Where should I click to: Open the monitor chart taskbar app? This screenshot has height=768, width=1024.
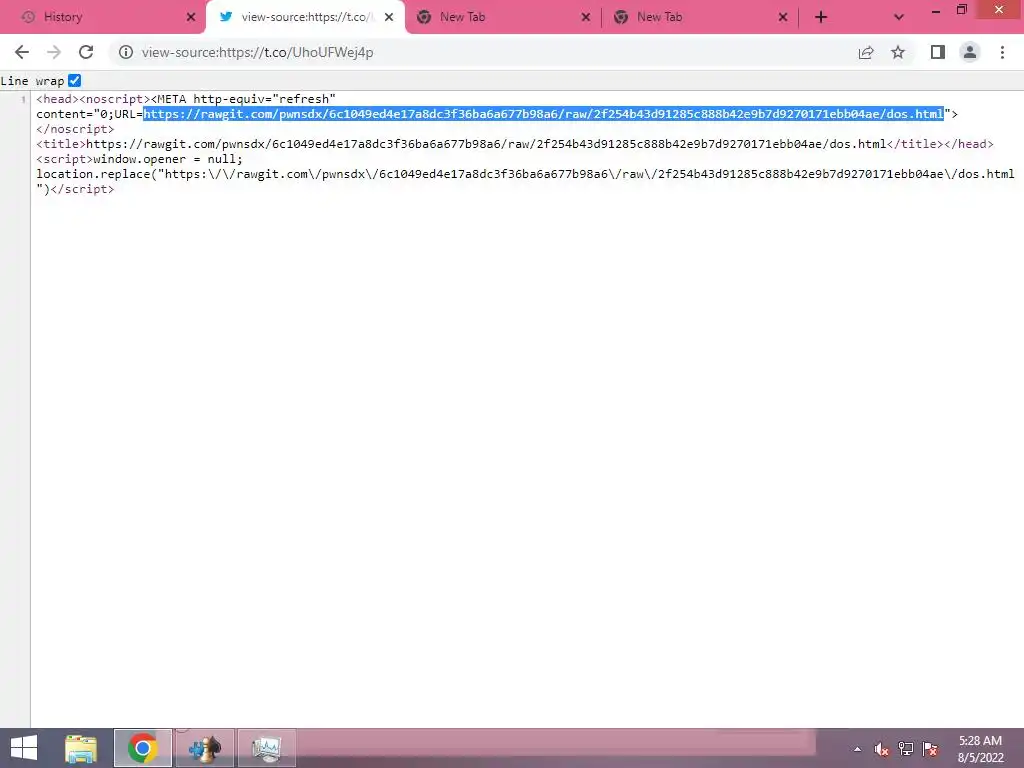(x=266, y=748)
